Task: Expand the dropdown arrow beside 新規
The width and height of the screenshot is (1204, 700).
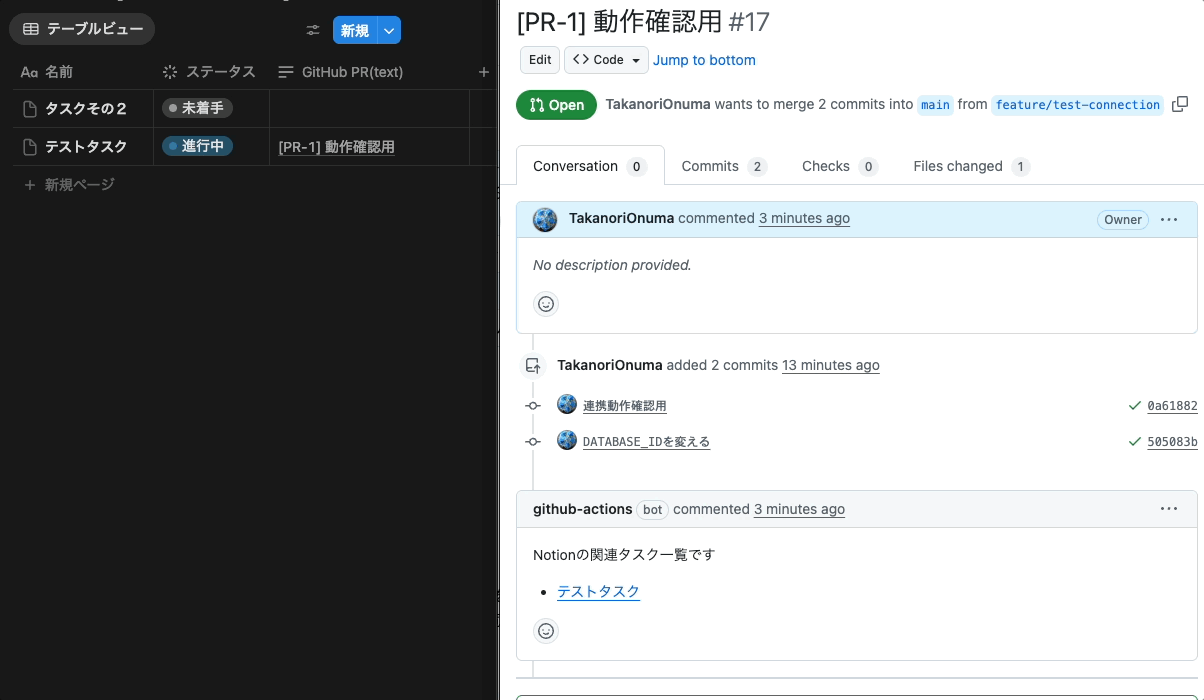Action: point(390,31)
